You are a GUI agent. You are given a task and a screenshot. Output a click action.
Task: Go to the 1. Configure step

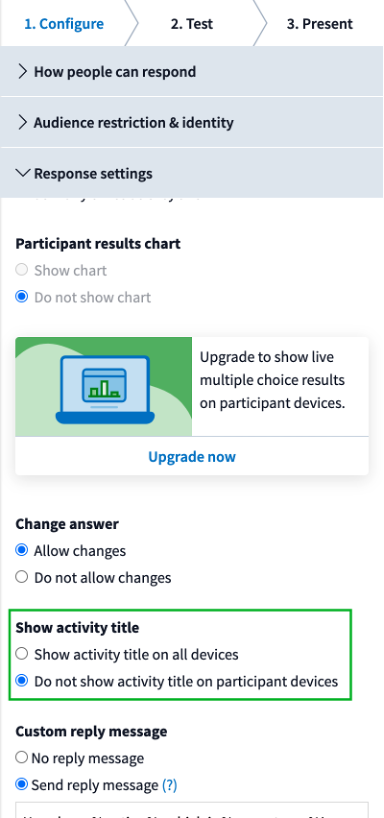click(64, 24)
